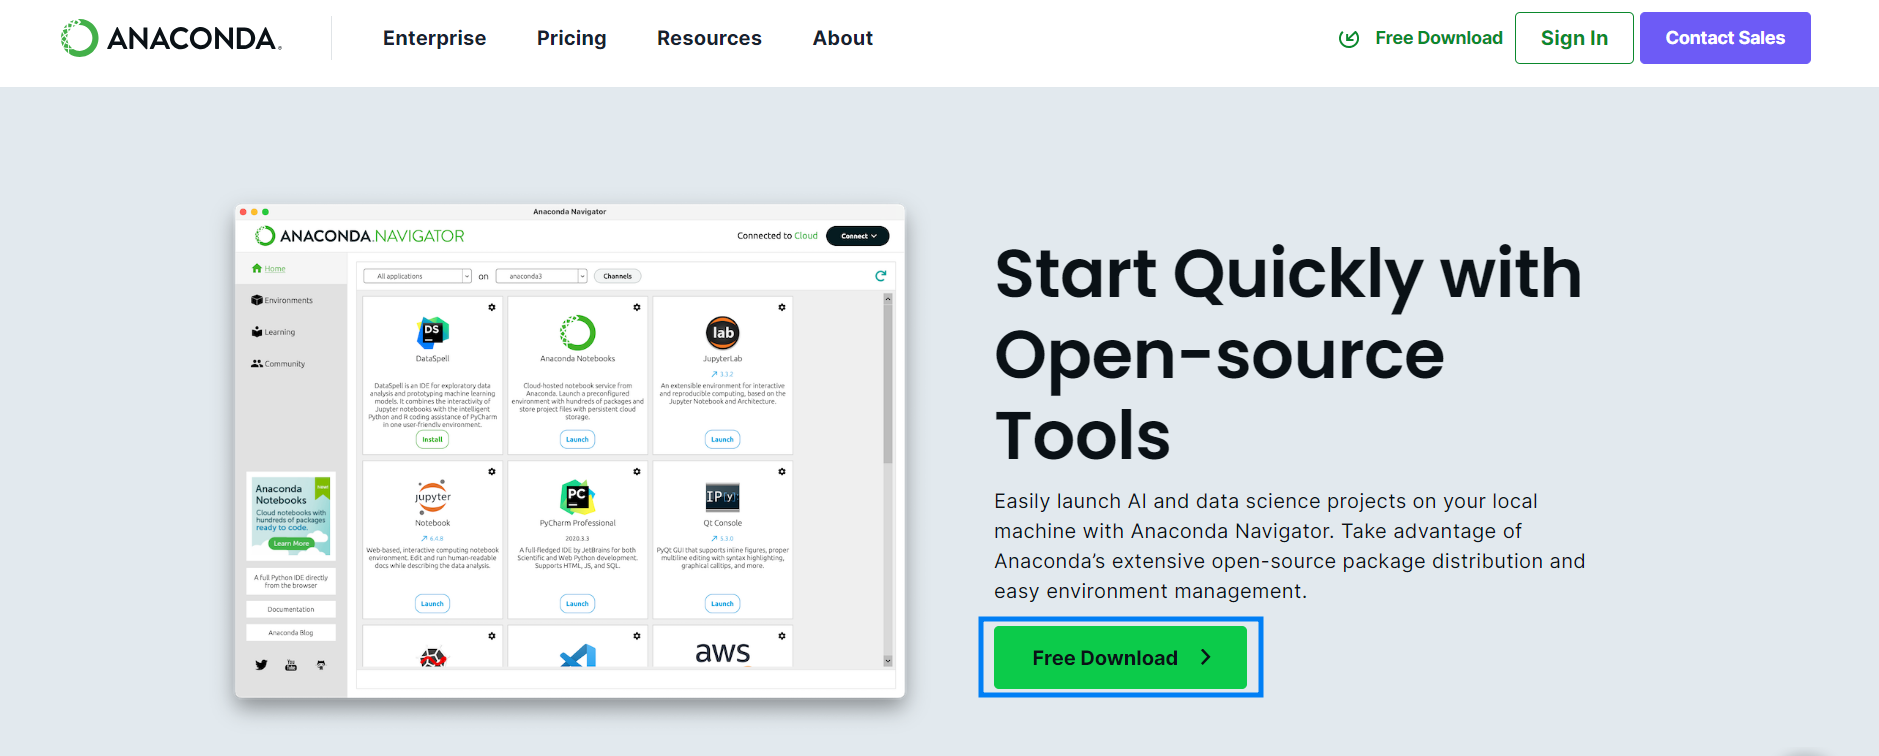Screen dimensions: 1879x756
Task: Click Launch under Anaconda Notebooks
Action: tap(577, 439)
